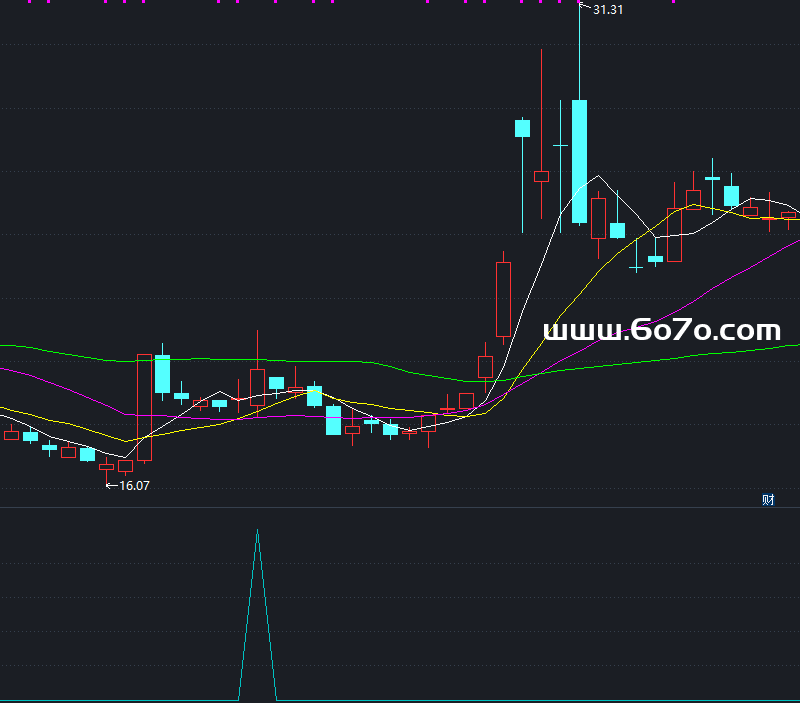Click the signal spike peak in indicator panel
800x703 pixels.
pyautogui.click(x=258, y=532)
